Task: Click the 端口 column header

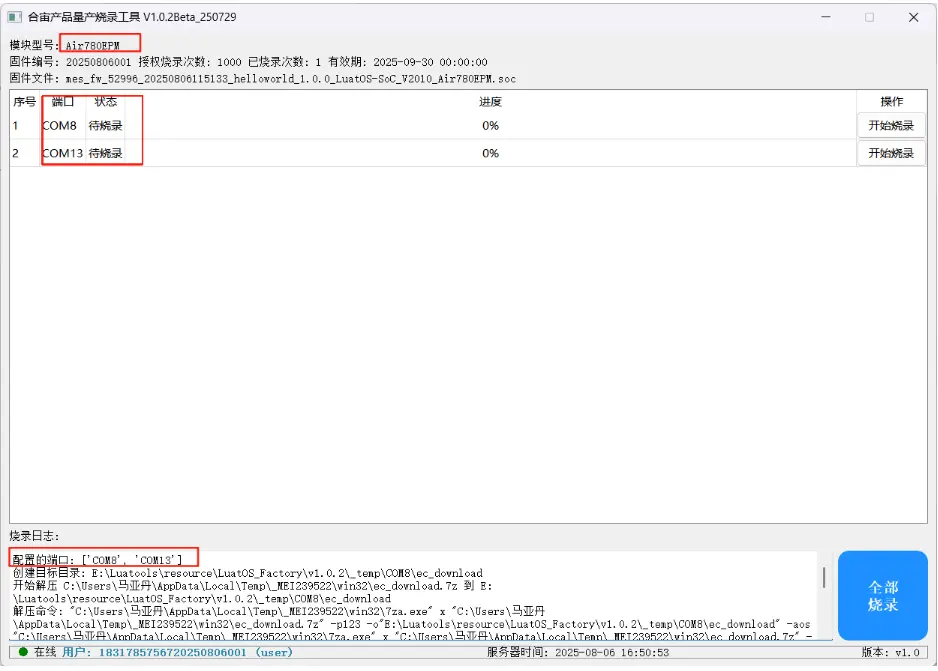Action: pyautogui.click(x=63, y=102)
